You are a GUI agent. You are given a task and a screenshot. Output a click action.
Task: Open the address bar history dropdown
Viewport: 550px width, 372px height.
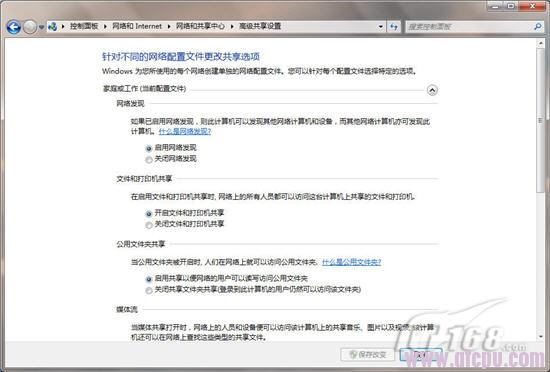[x=381, y=27]
